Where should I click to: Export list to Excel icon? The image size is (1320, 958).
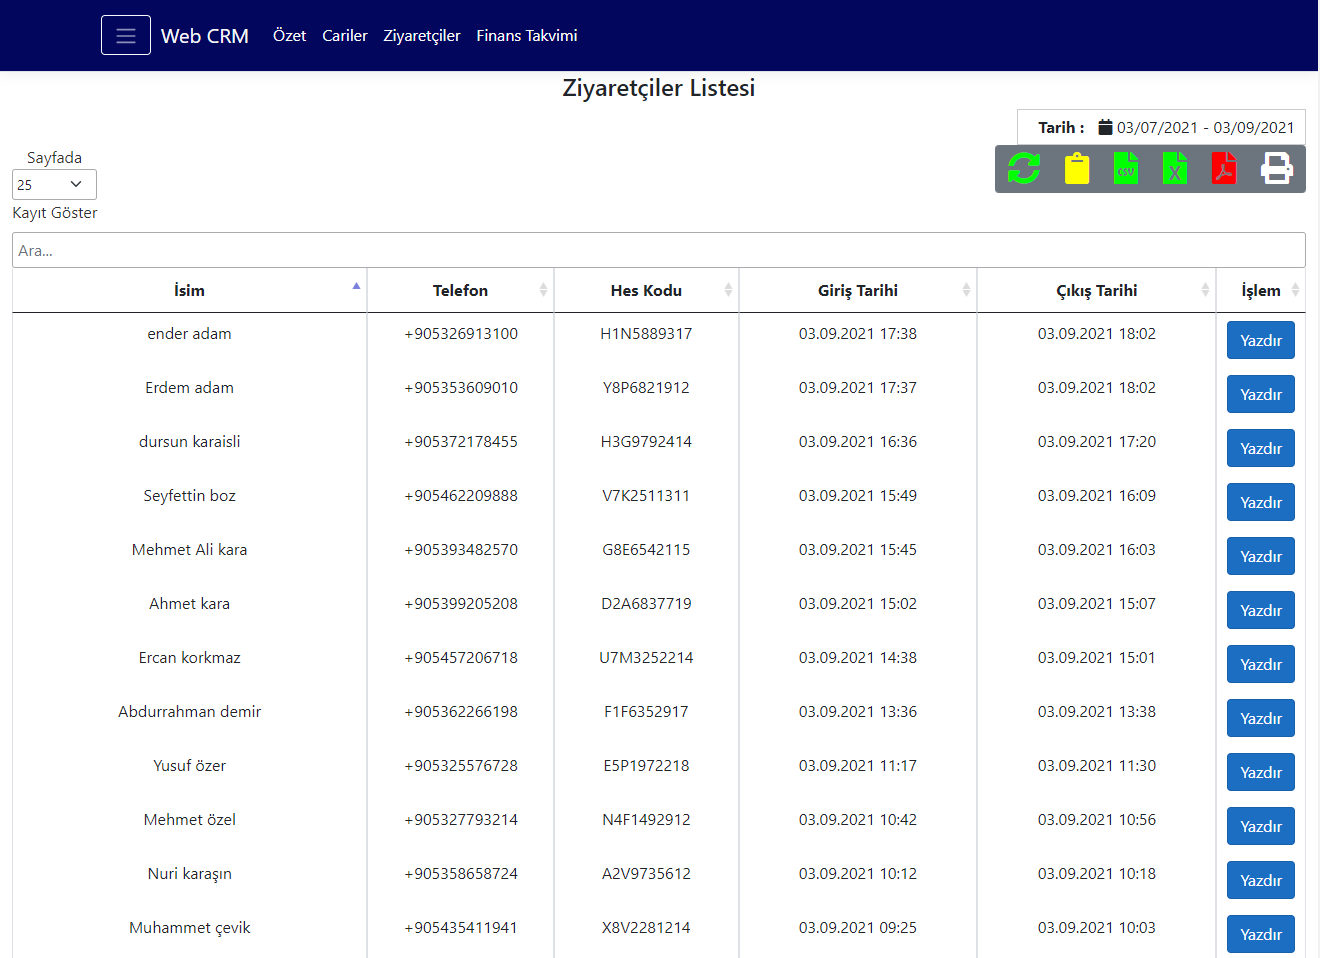pos(1175,168)
